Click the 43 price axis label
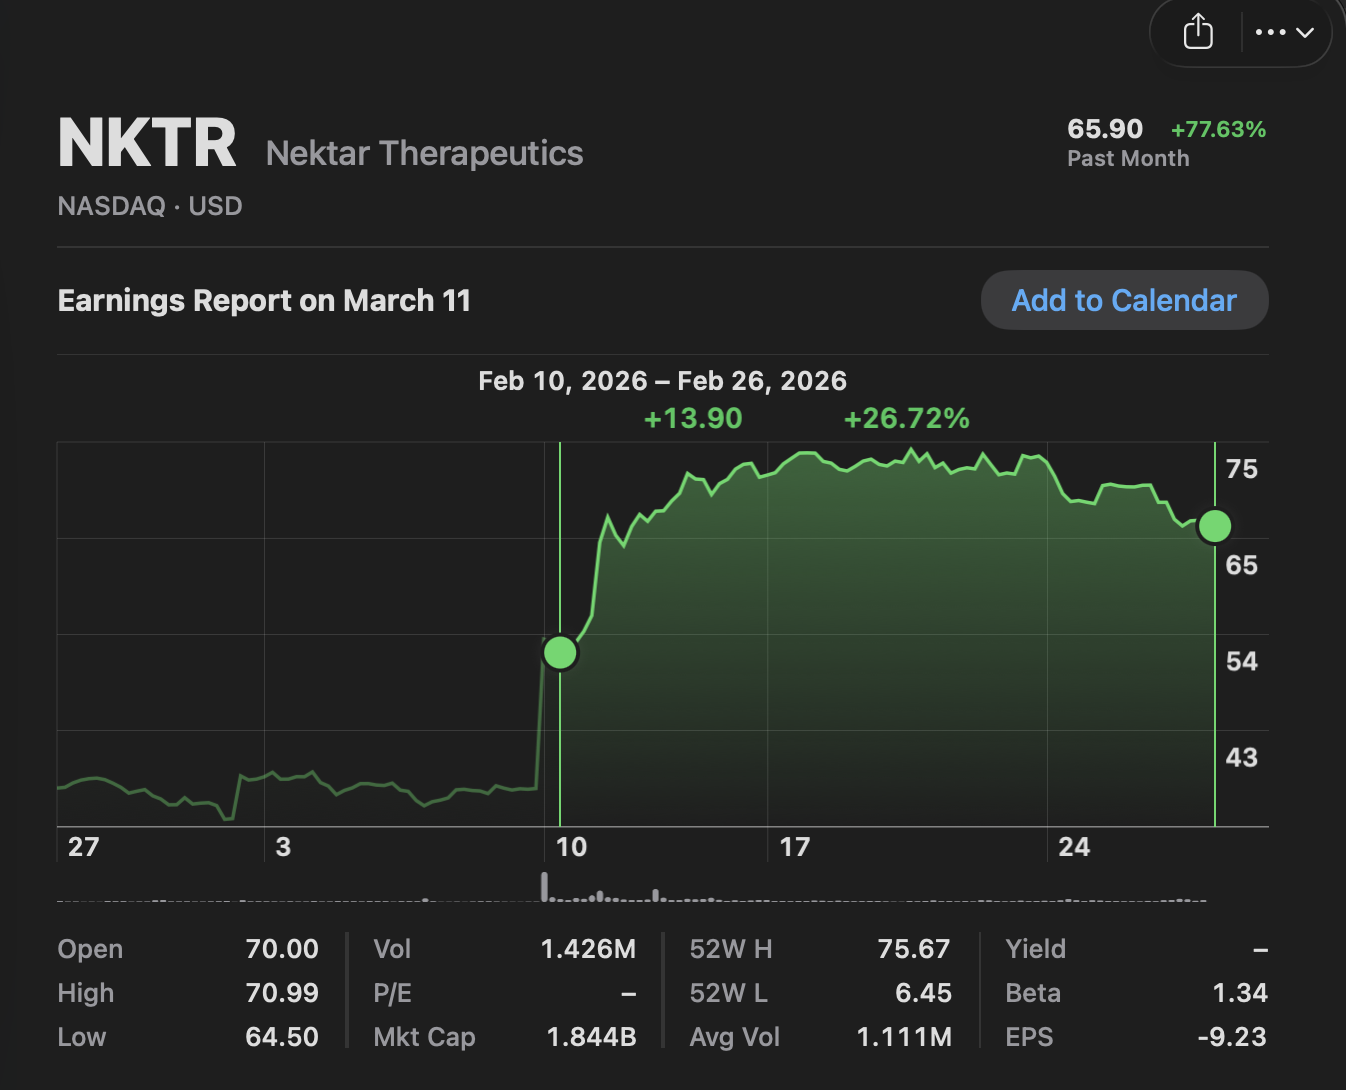 click(1242, 757)
